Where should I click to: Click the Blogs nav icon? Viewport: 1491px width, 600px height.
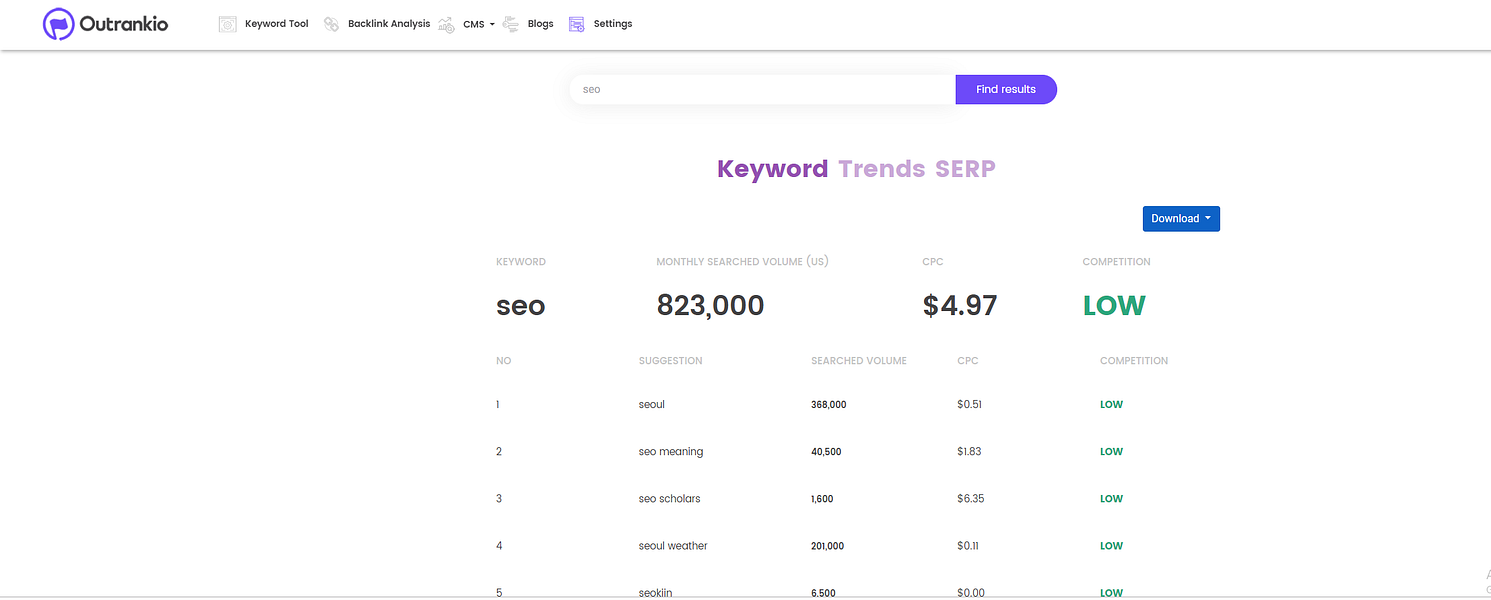tap(511, 24)
